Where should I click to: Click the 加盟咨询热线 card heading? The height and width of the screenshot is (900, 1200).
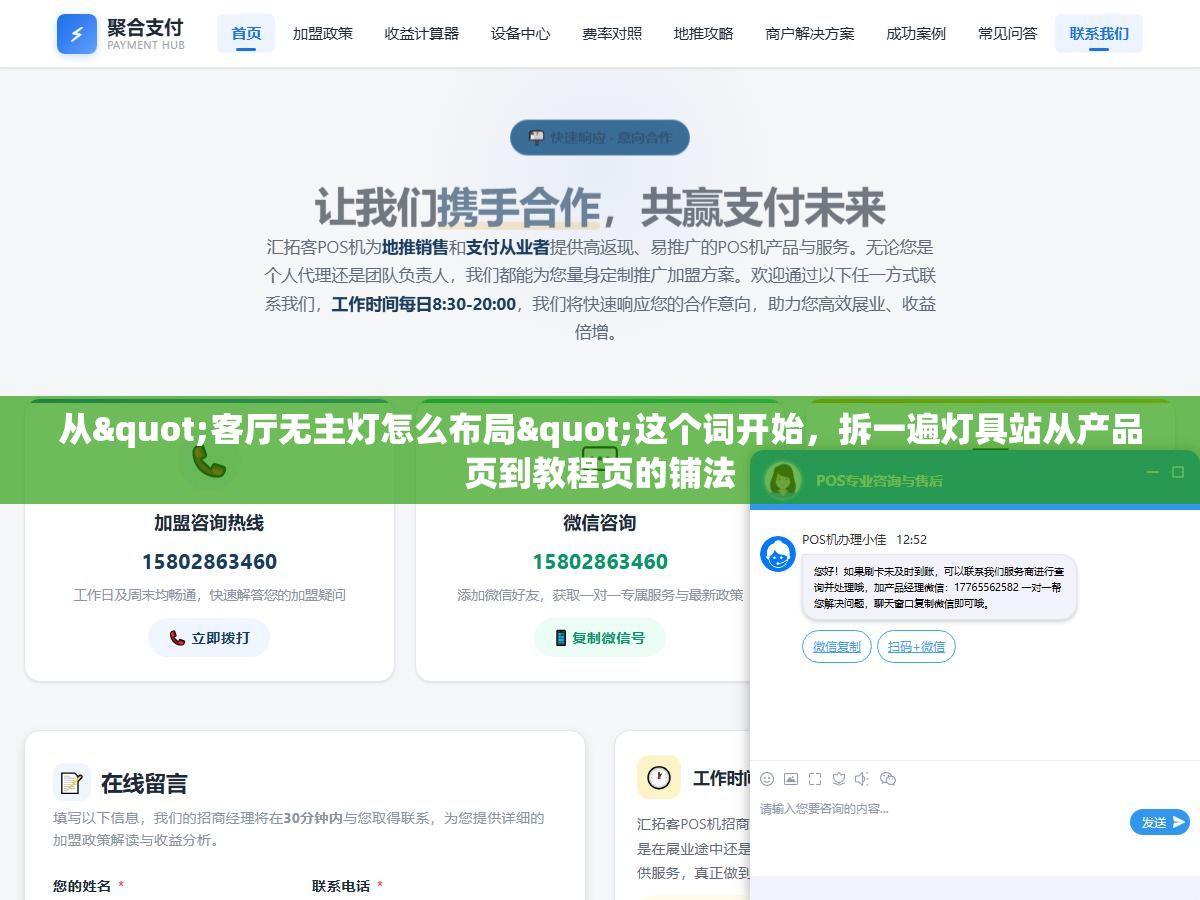[x=209, y=523]
